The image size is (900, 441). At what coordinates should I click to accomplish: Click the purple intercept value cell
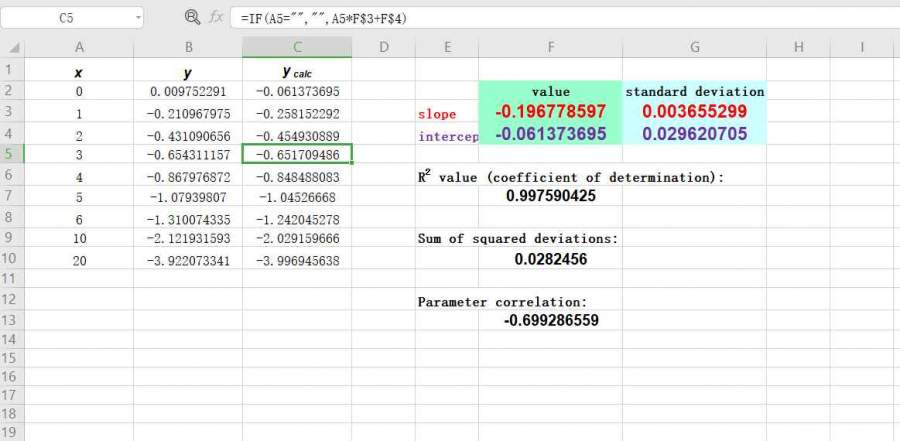pos(550,134)
